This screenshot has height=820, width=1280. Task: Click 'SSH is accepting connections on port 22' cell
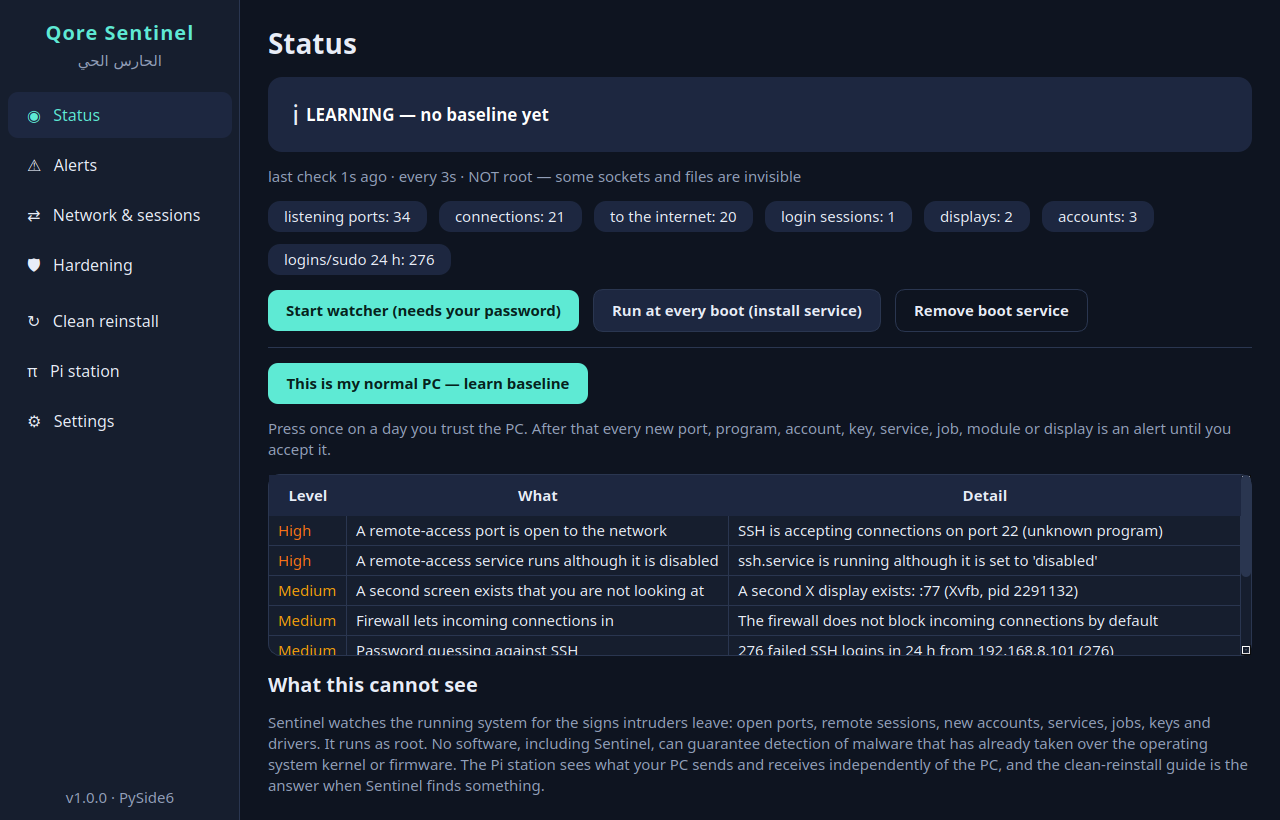(x=985, y=531)
